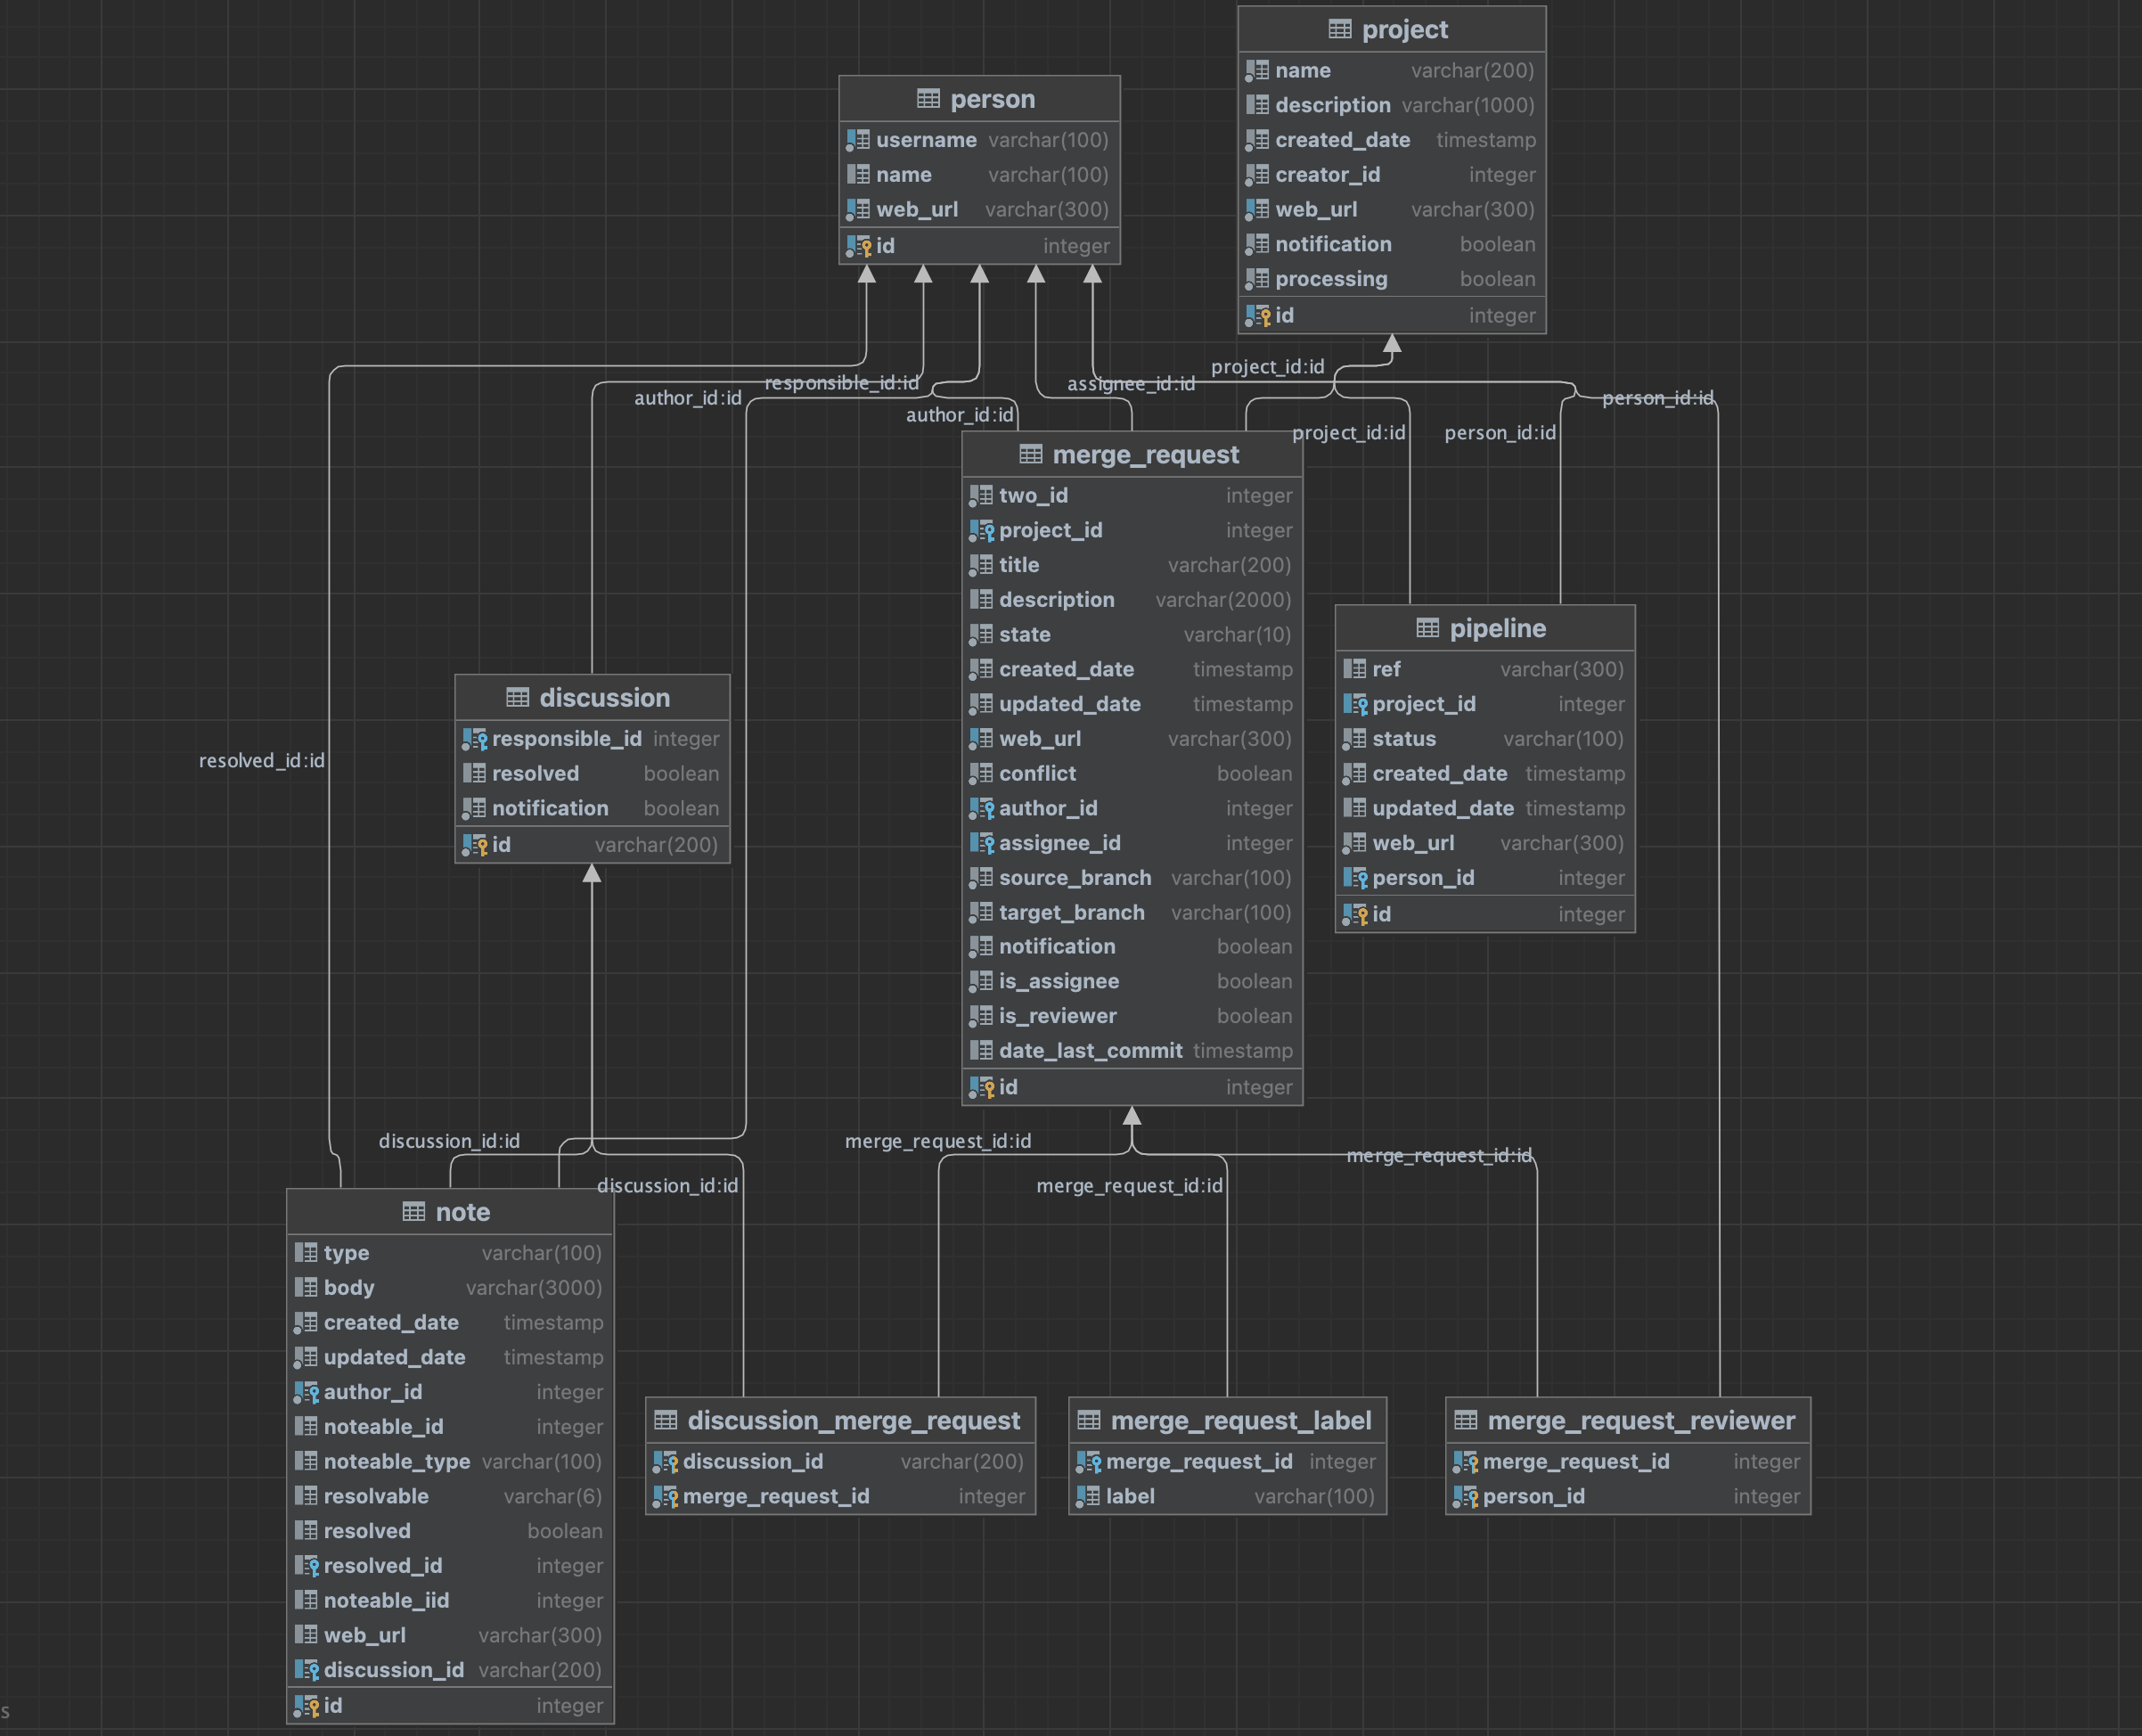Click primary key icon of pipeline id
This screenshot has height=1736, width=2142.
pyautogui.click(x=1355, y=914)
